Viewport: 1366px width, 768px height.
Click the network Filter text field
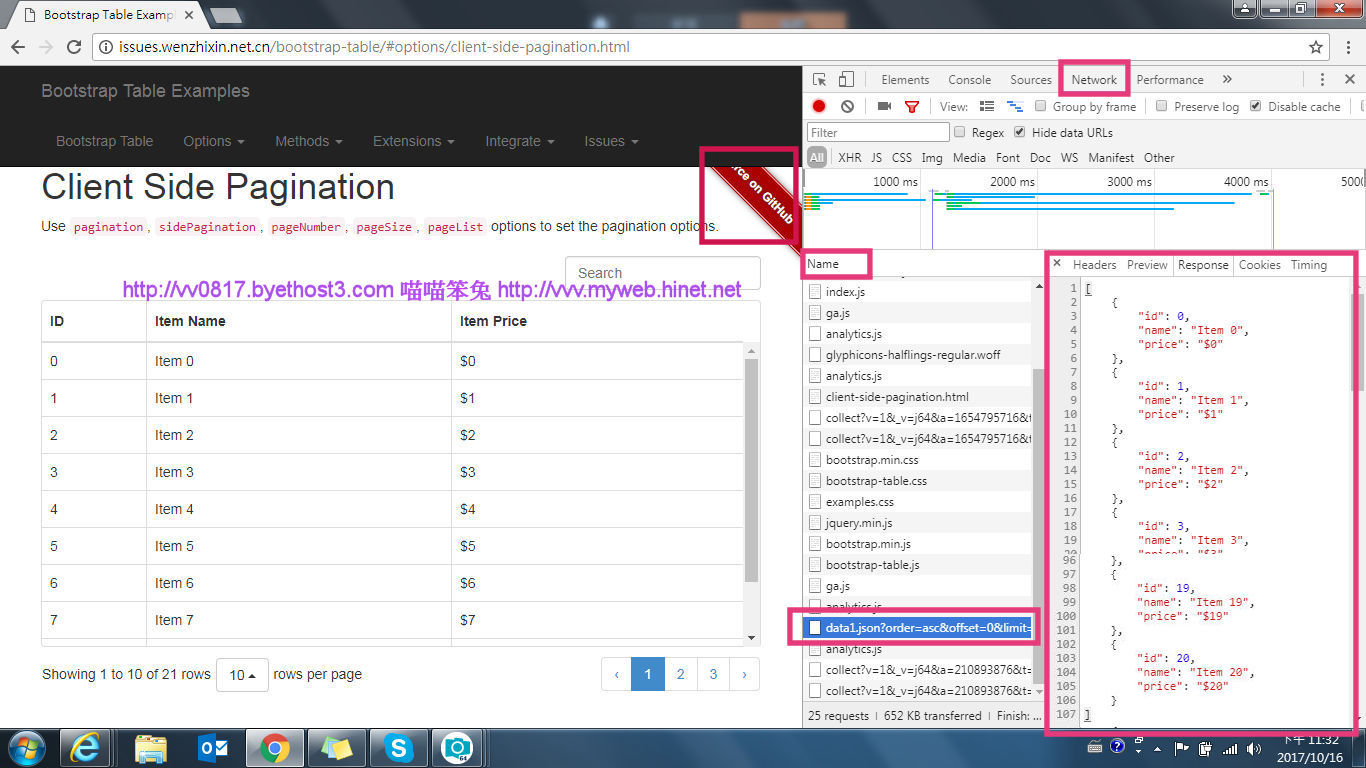(x=878, y=132)
